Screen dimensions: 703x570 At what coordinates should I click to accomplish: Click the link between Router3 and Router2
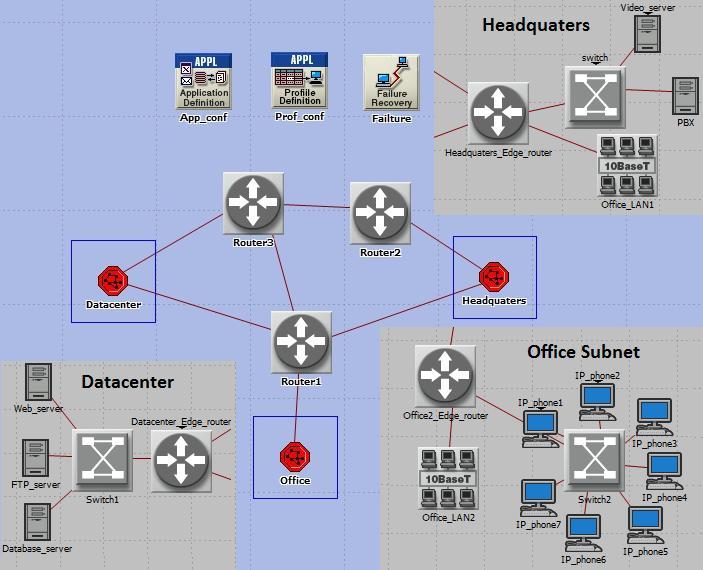(x=317, y=206)
